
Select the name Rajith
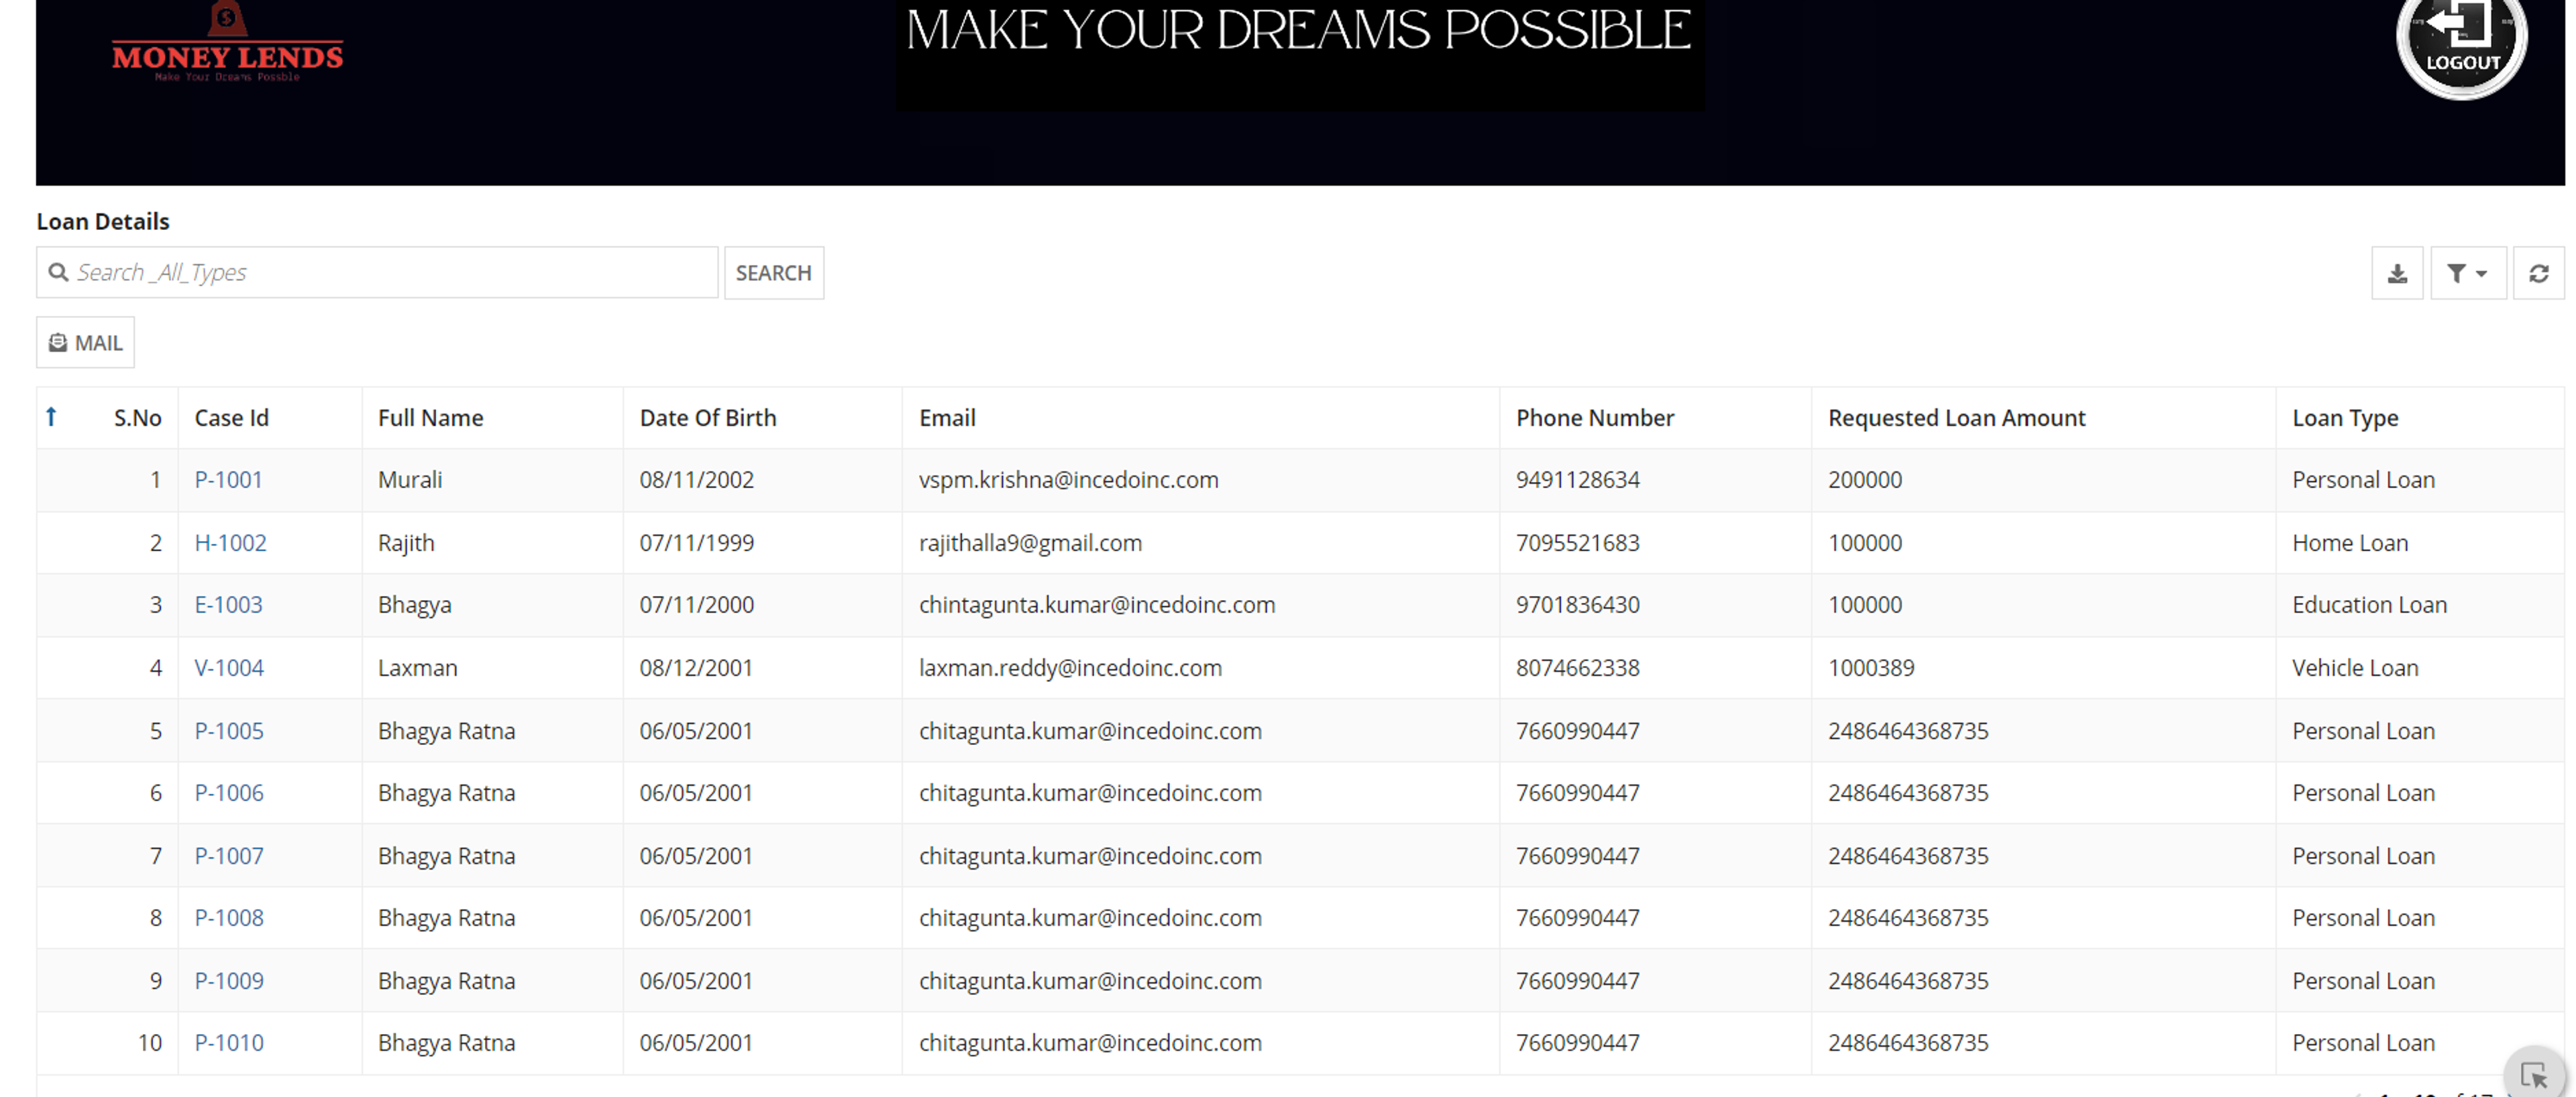point(406,543)
